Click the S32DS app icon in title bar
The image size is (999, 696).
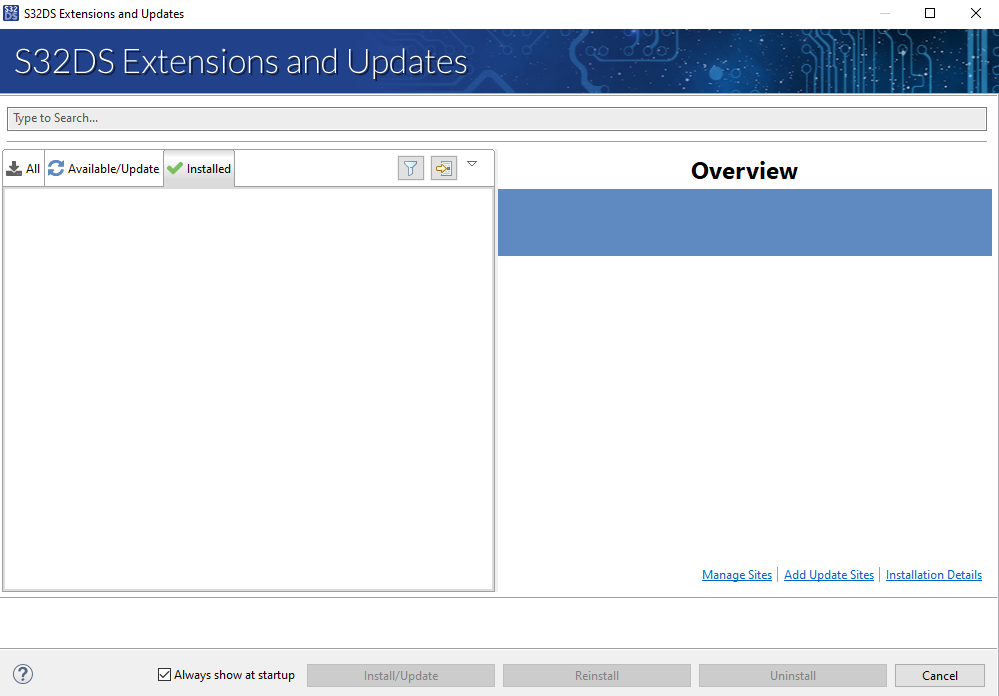coord(11,13)
